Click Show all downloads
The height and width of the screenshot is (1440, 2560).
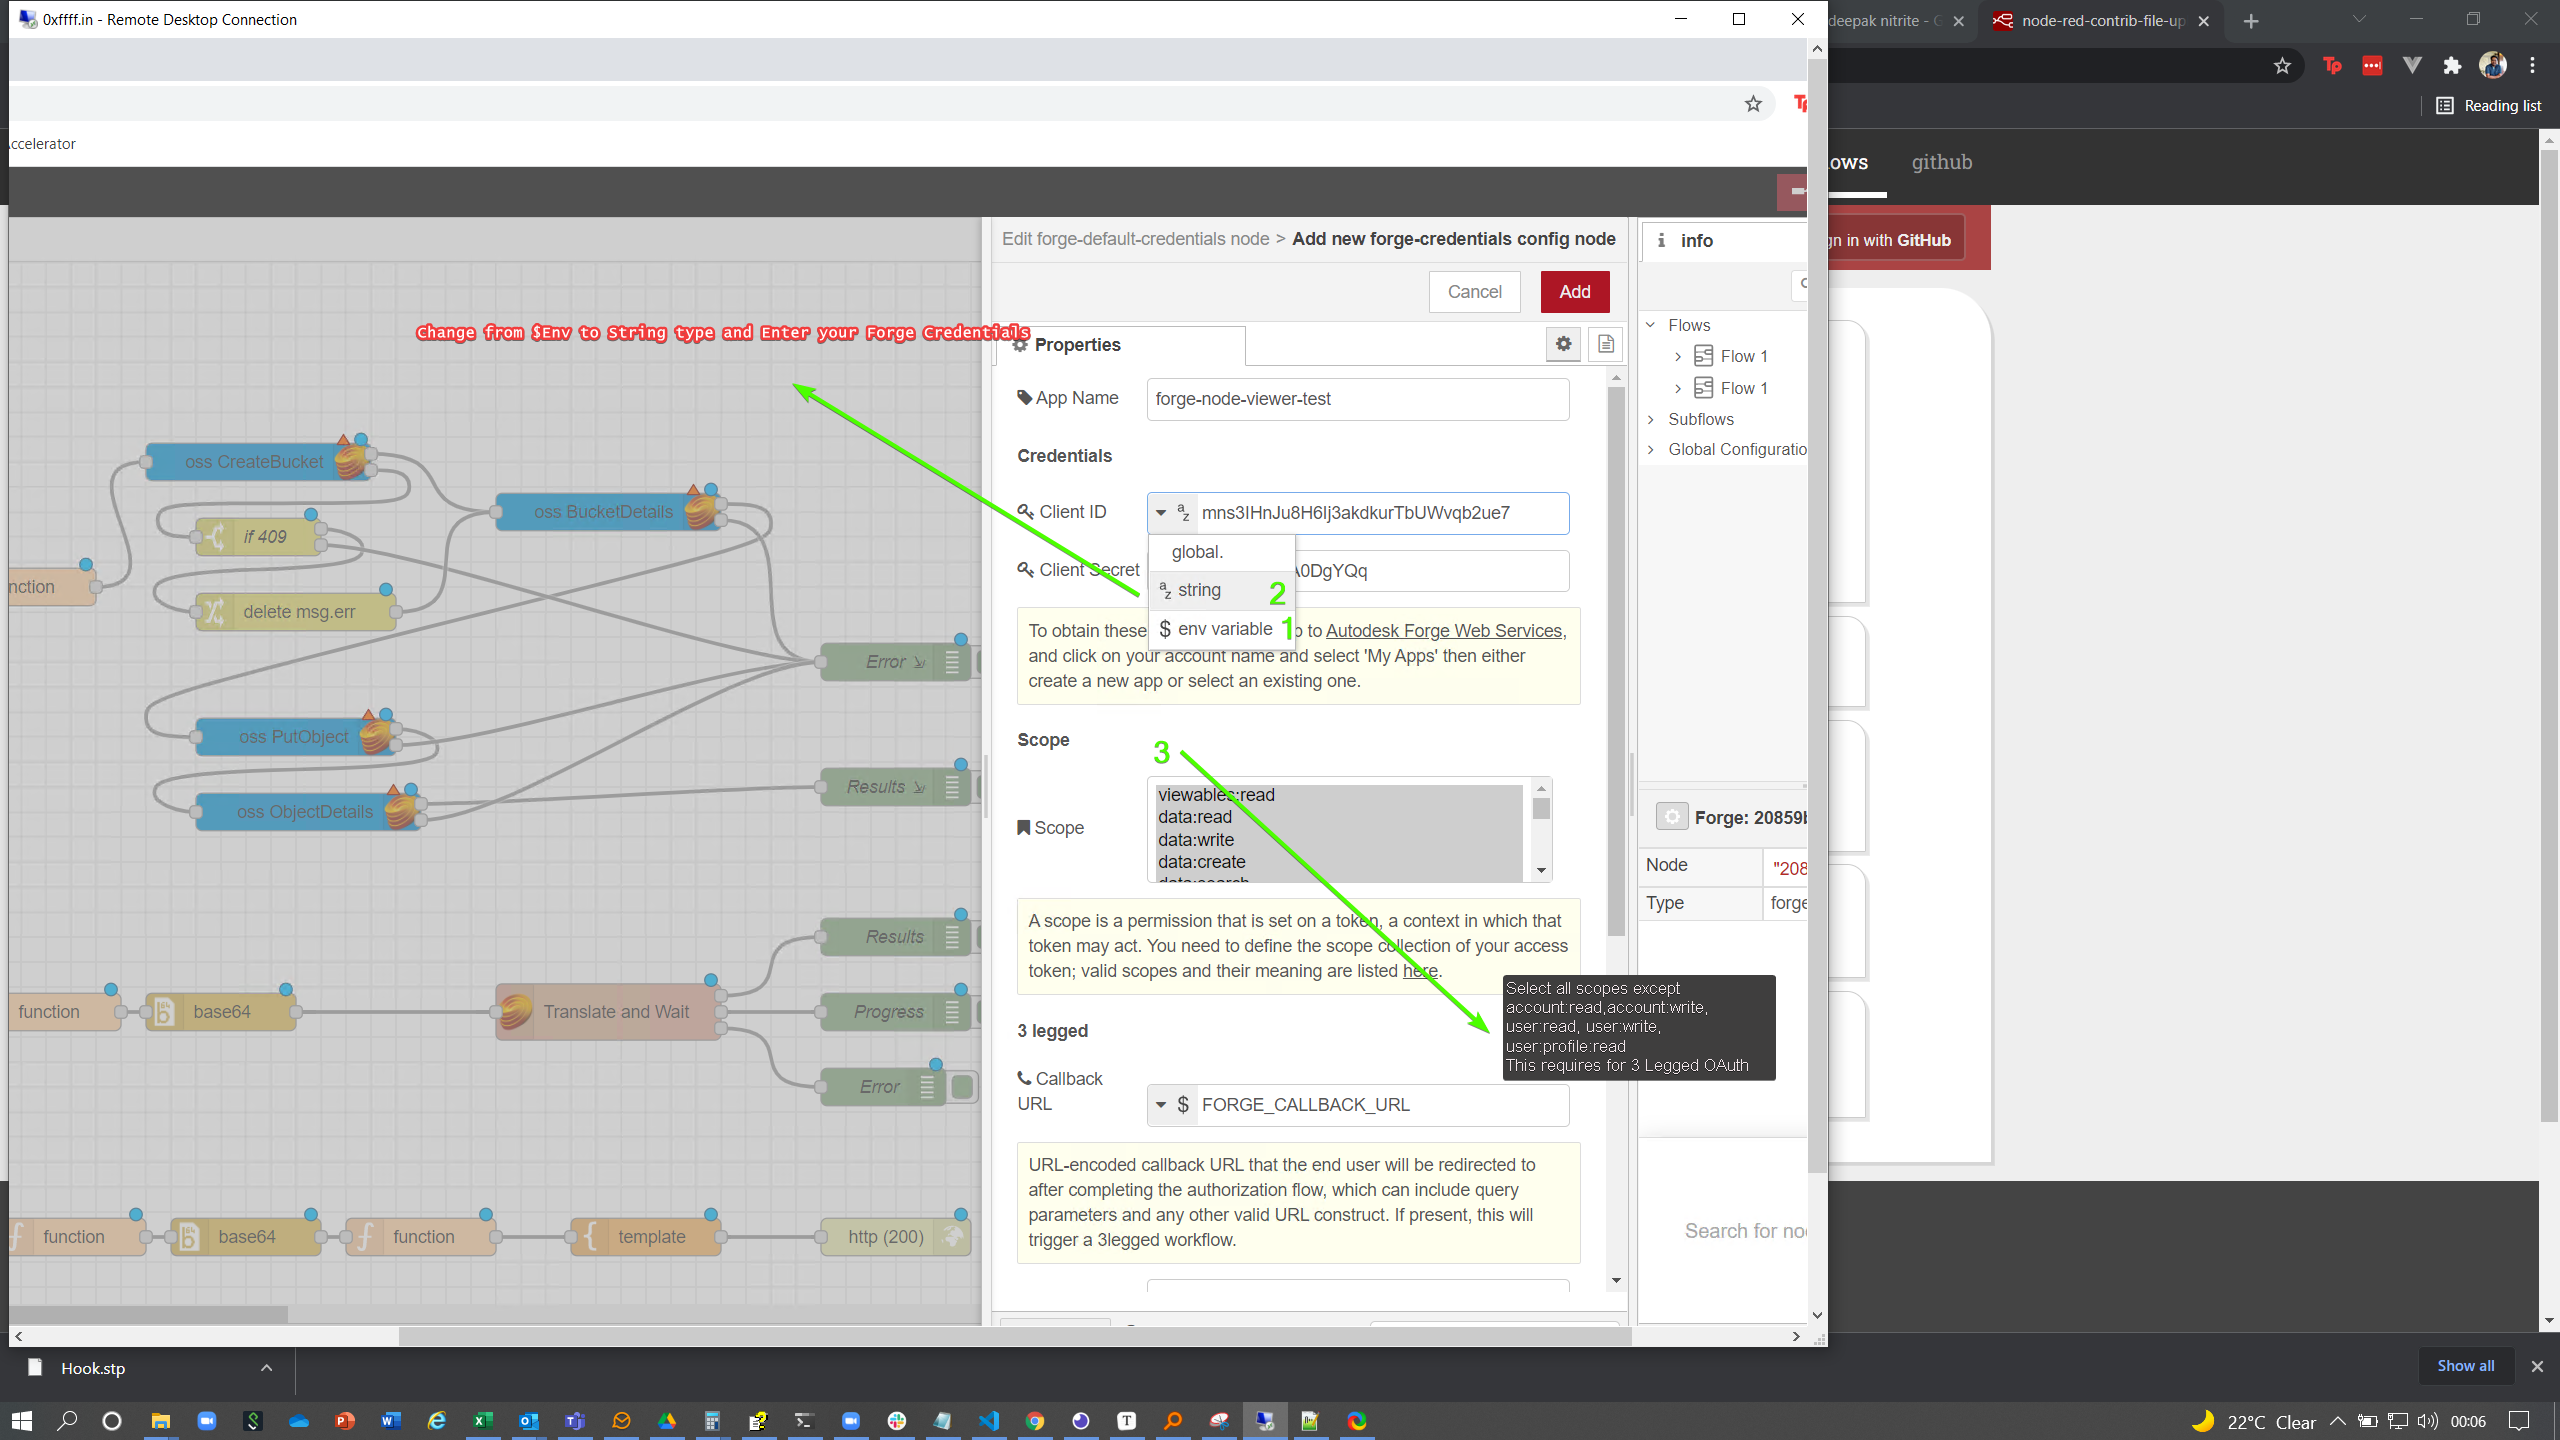click(x=2466, y=1366)
